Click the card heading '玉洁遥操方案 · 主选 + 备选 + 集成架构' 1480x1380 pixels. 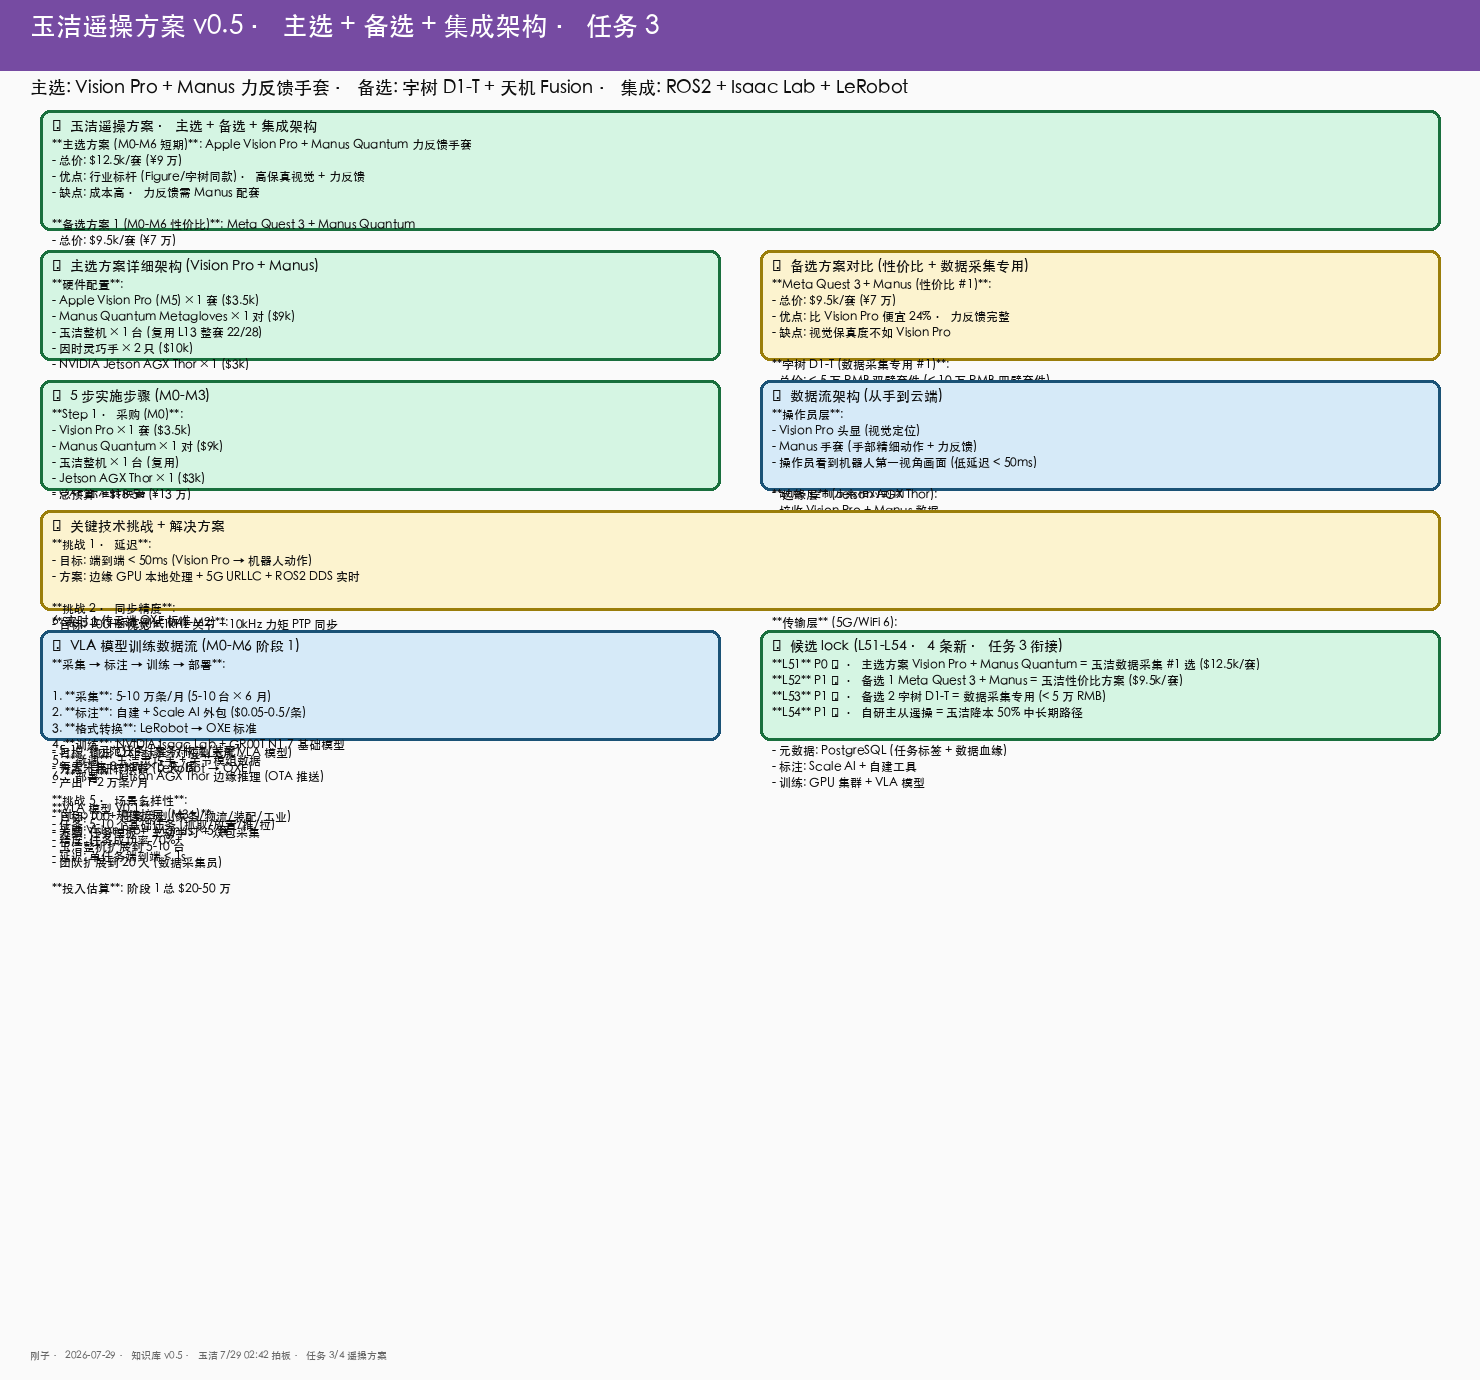click(193, 126)
